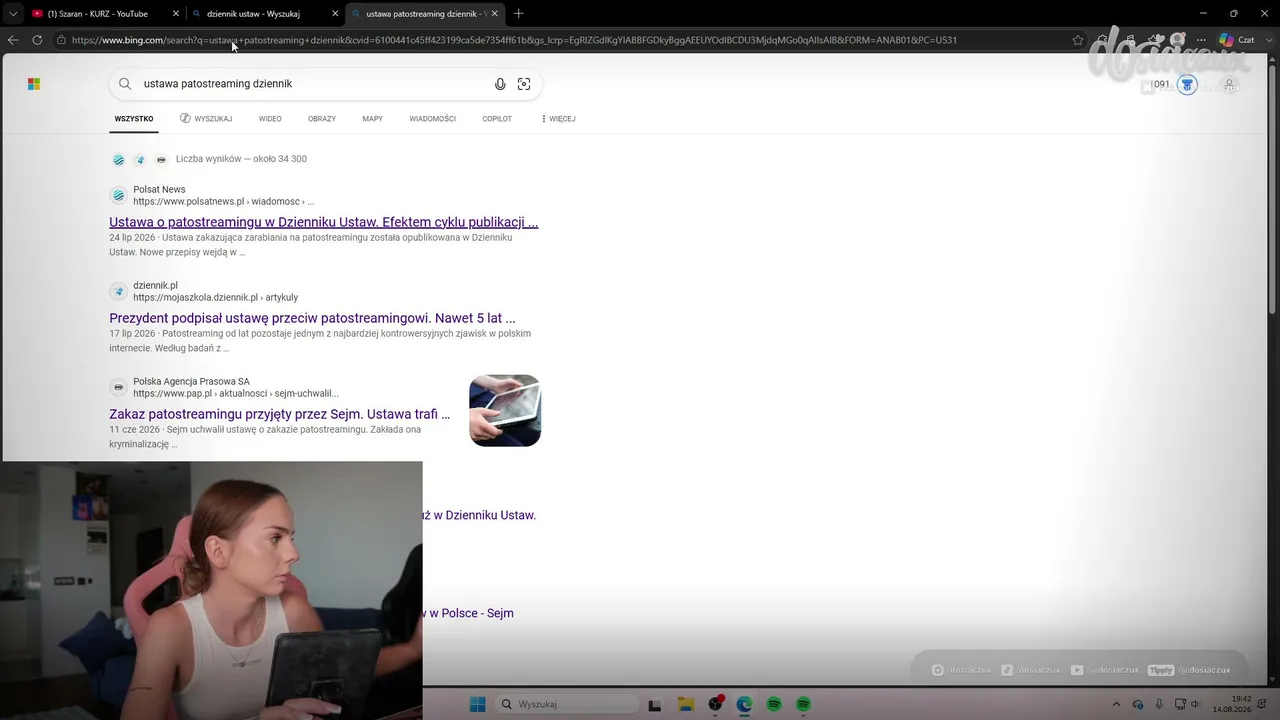Screen dimensions: 1280x720
Task: Open Microsoft Edge from the taskbar
Action: (744, 704)
